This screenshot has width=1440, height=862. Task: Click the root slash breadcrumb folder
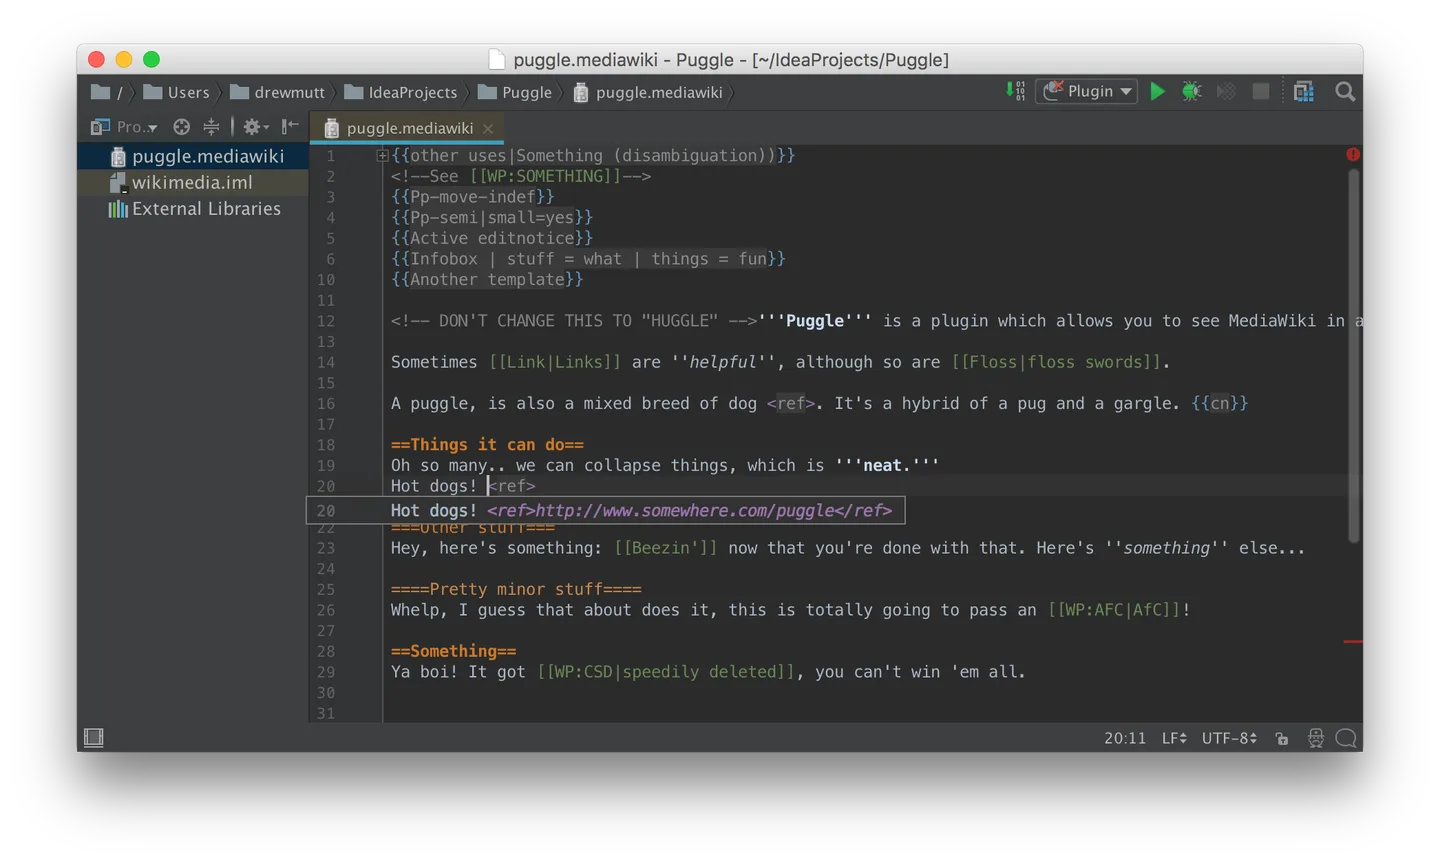pos(106,93)
